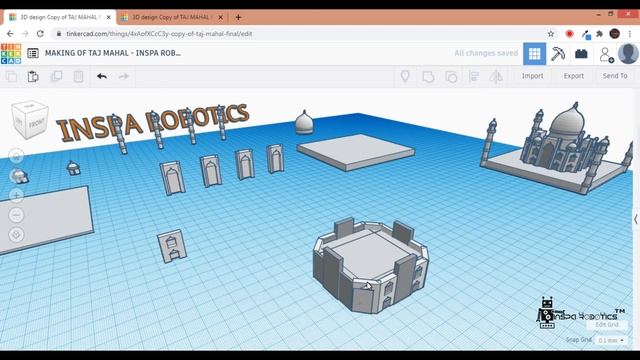
Task: Open the Chrome three-dot menu
Action: 630,34
